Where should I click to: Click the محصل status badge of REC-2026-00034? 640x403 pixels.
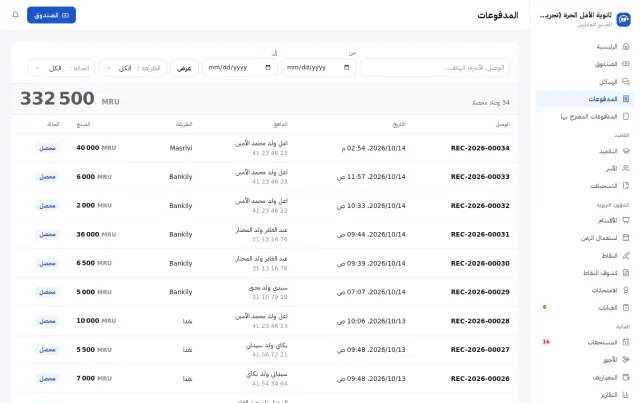47,148
